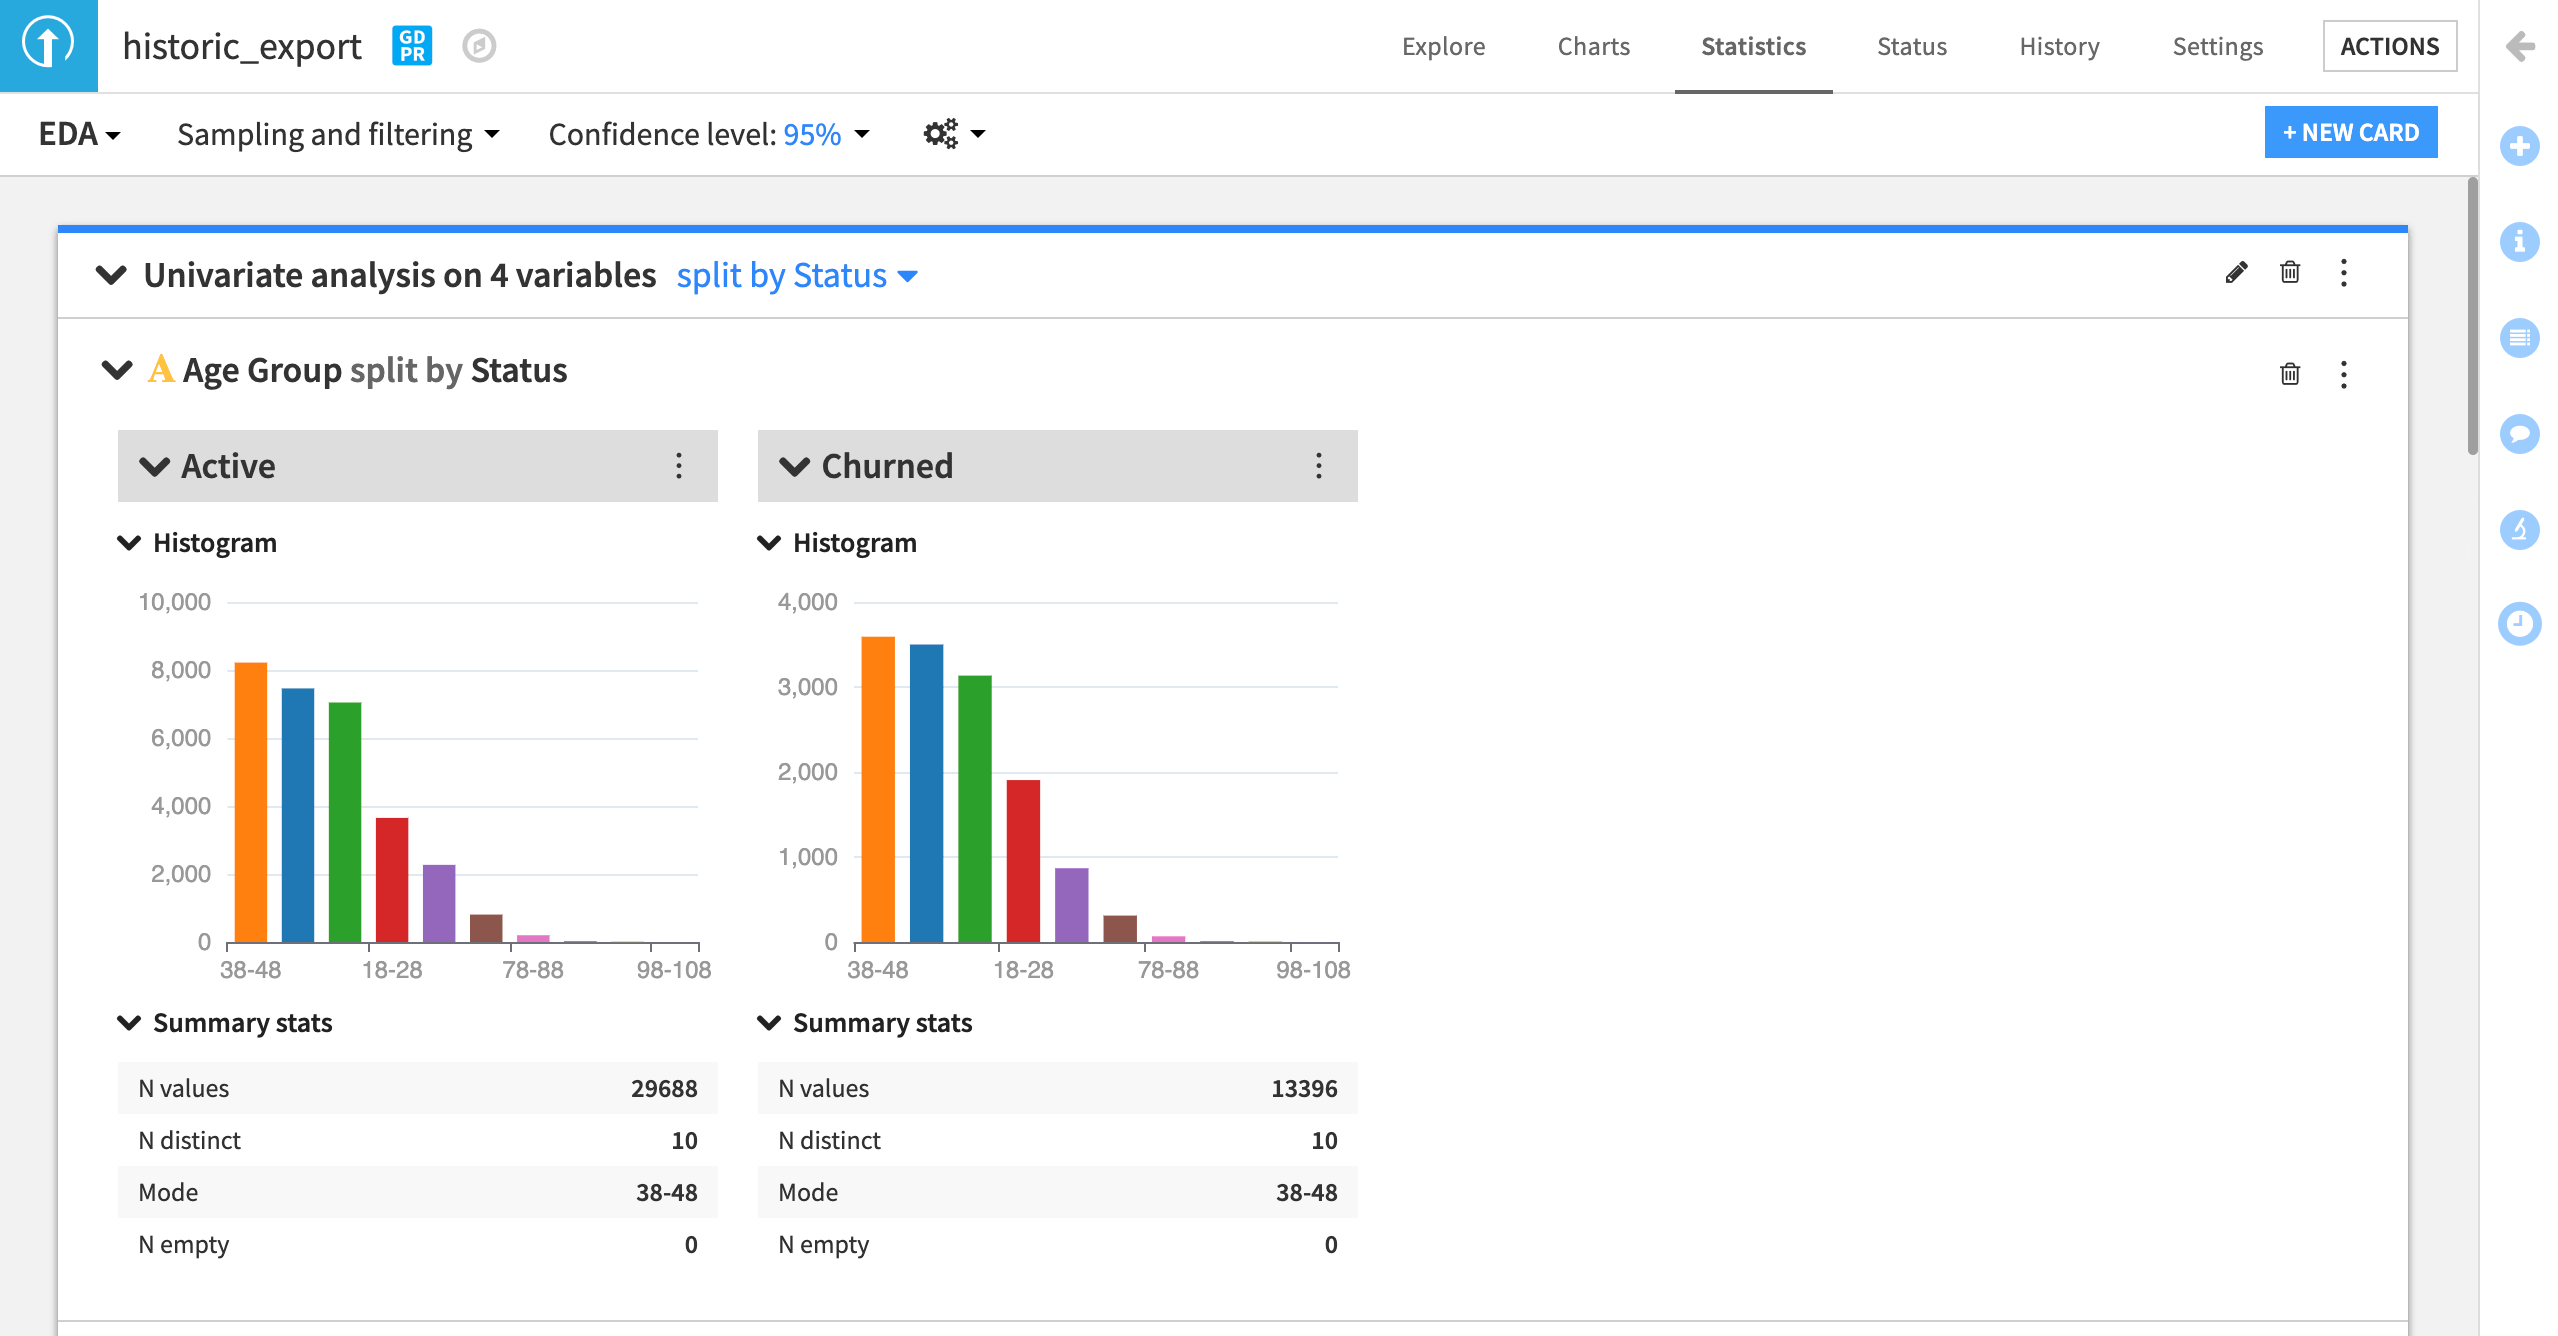This screenshot has width=2558, height=1336.
Task: Click the green bar in Active histogram
Action: tap(345, 822)
